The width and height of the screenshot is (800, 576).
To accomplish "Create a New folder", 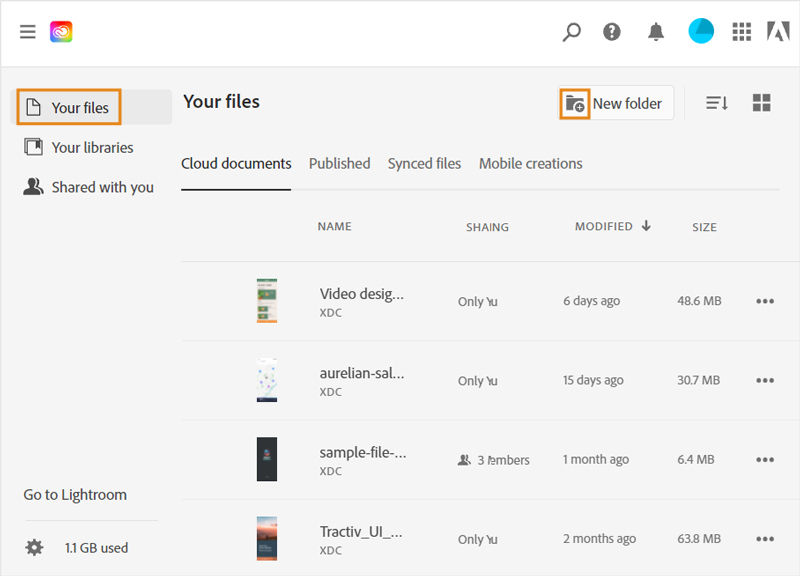I will point(616,103).
